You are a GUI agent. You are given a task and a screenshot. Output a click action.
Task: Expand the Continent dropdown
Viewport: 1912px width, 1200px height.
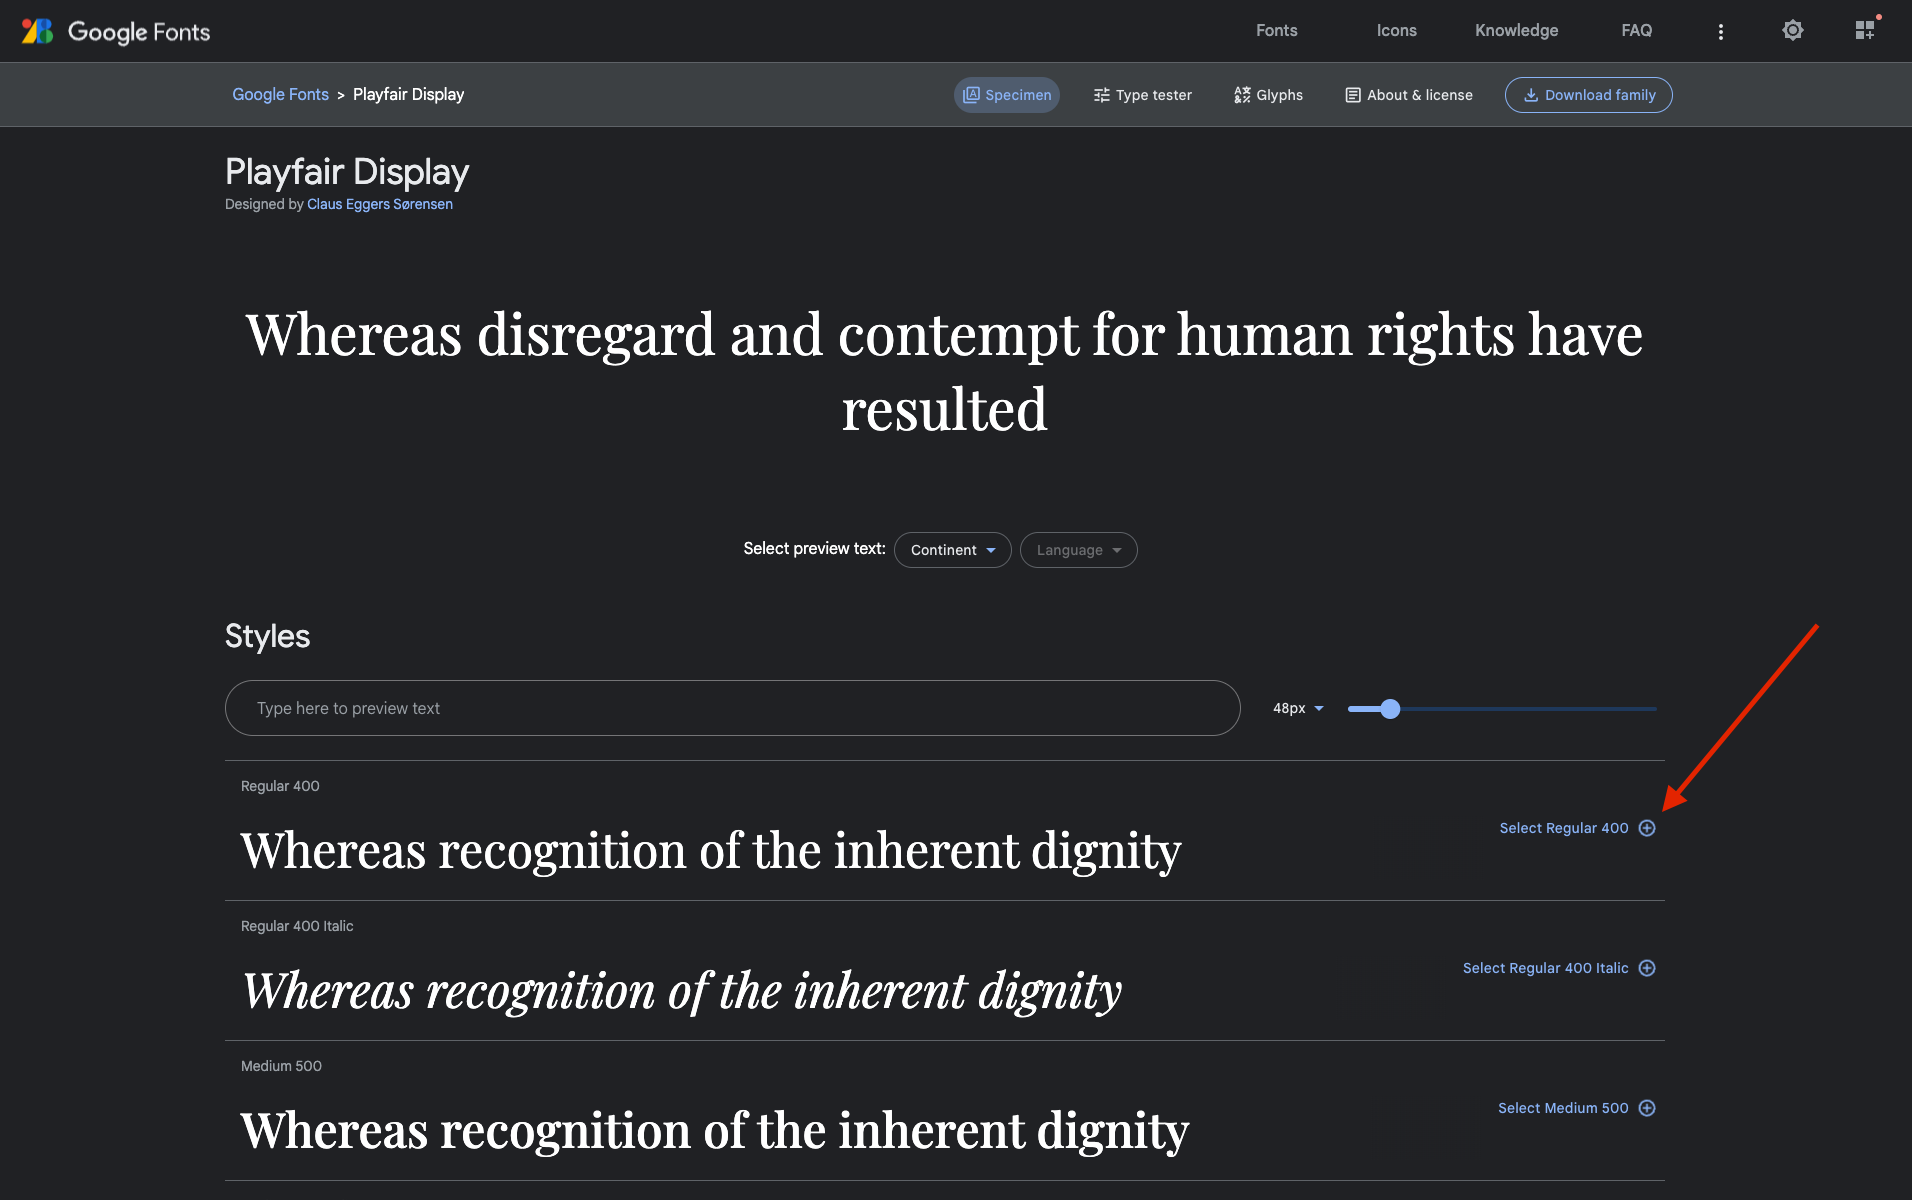click(x=953, y=550)
